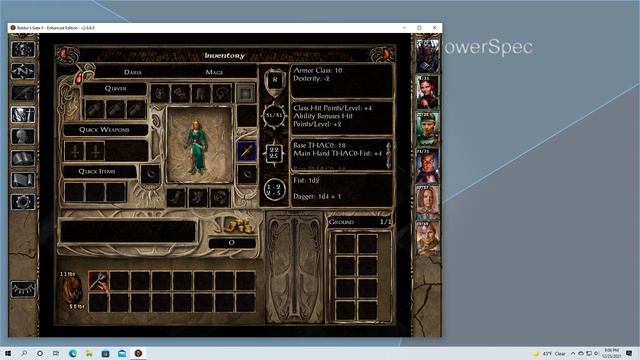This screenshot has width=640, height=360.
Task: Open the area map from the sidebar
Action: coord(23,71)
